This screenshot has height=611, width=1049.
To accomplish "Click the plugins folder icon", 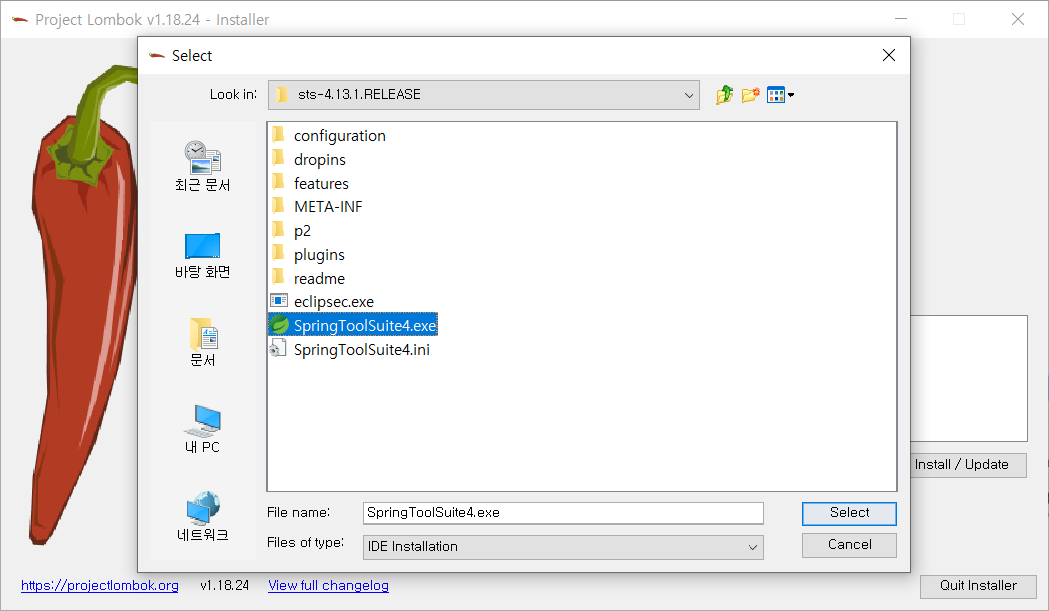I will tap(279, 254).
